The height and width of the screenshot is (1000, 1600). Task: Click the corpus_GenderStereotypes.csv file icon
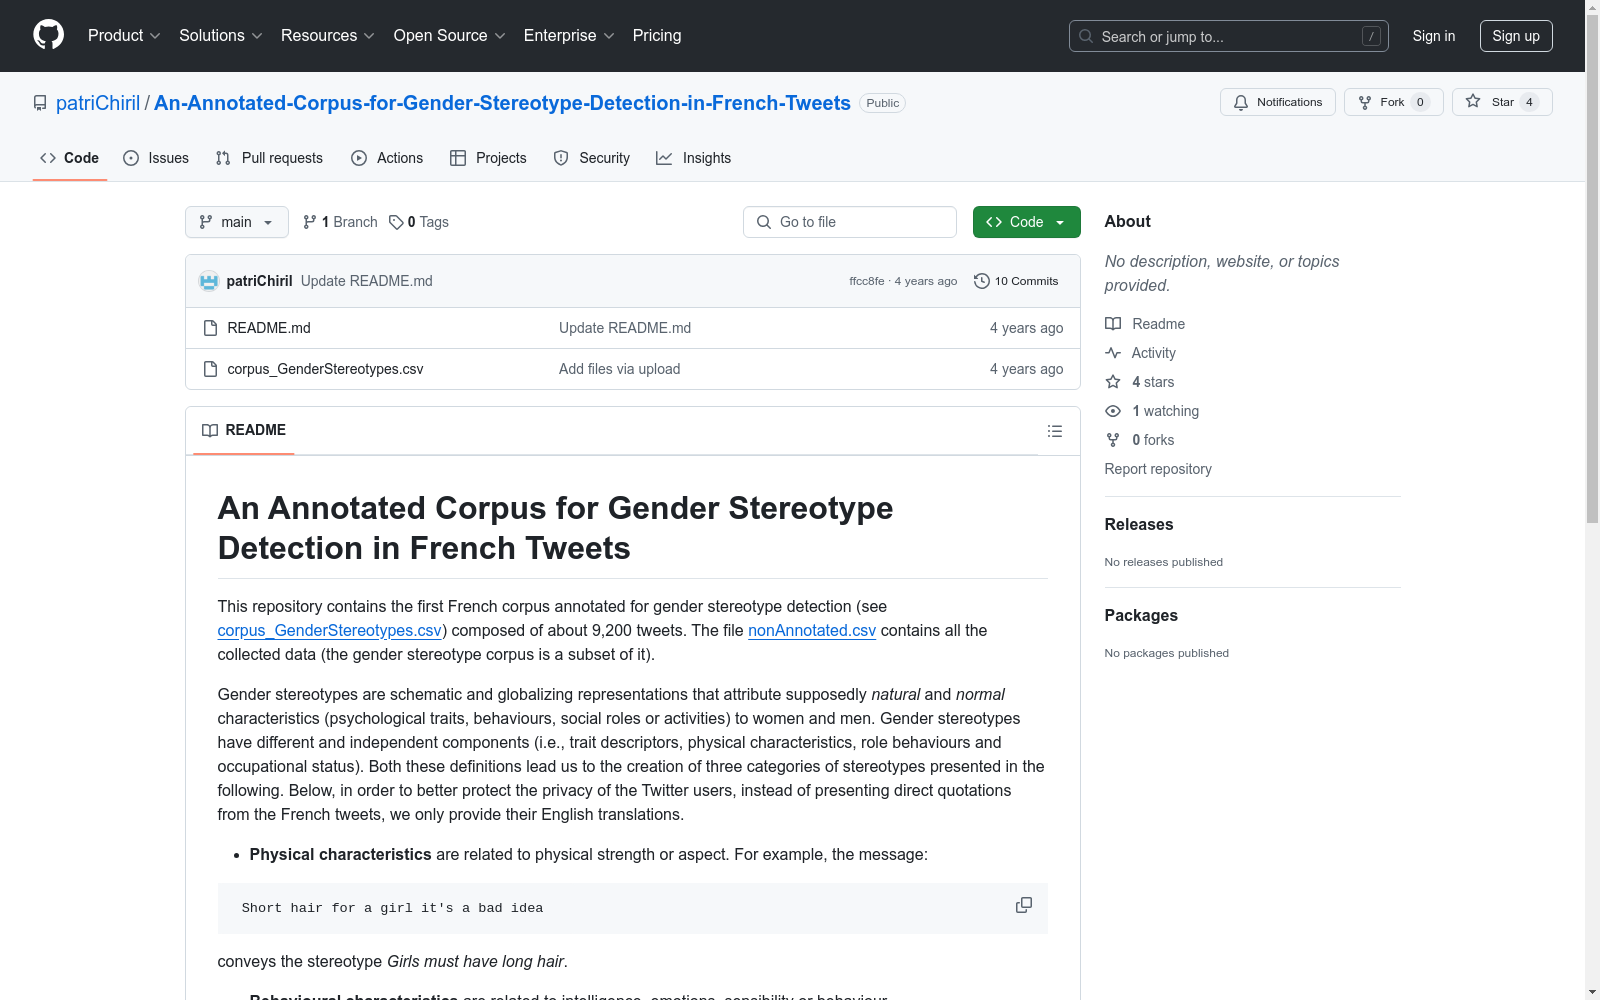coord(210,369)
